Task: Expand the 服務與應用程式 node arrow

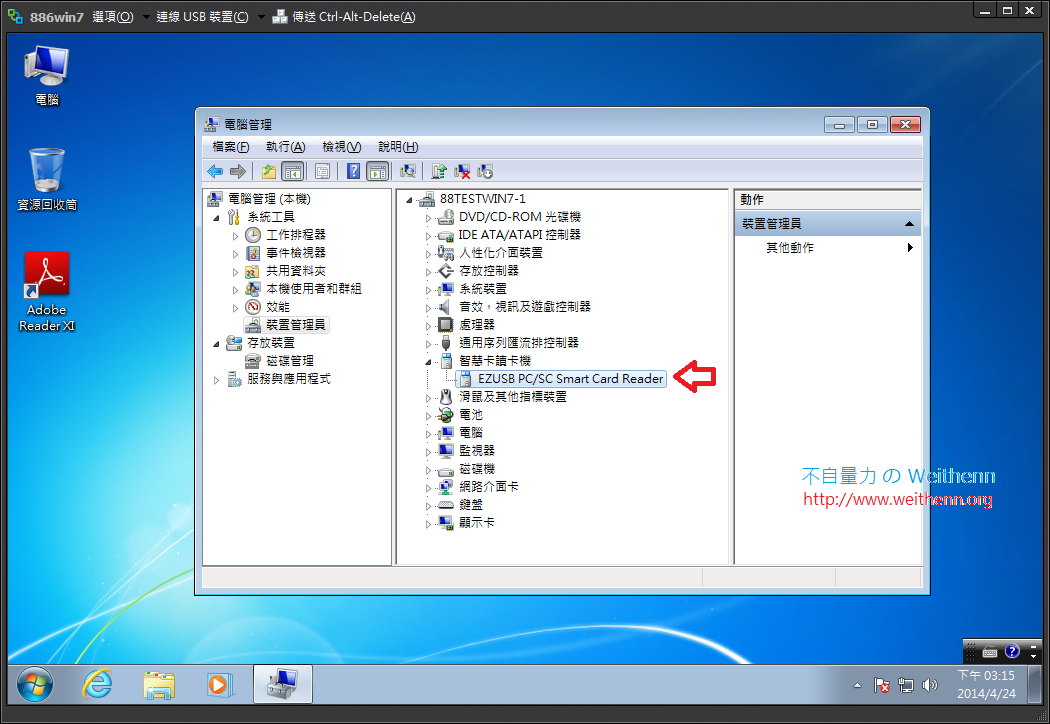Action: [216, 380]
